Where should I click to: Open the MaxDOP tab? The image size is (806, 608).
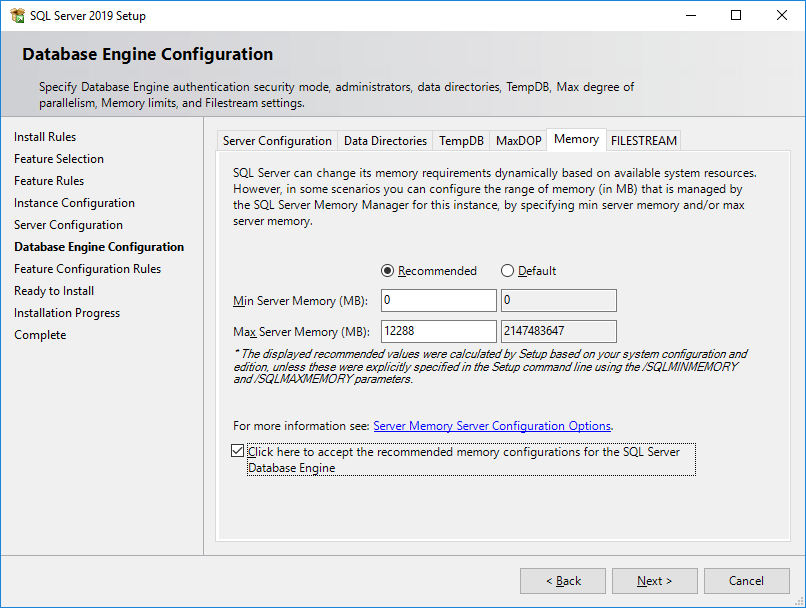coord(518,141)
